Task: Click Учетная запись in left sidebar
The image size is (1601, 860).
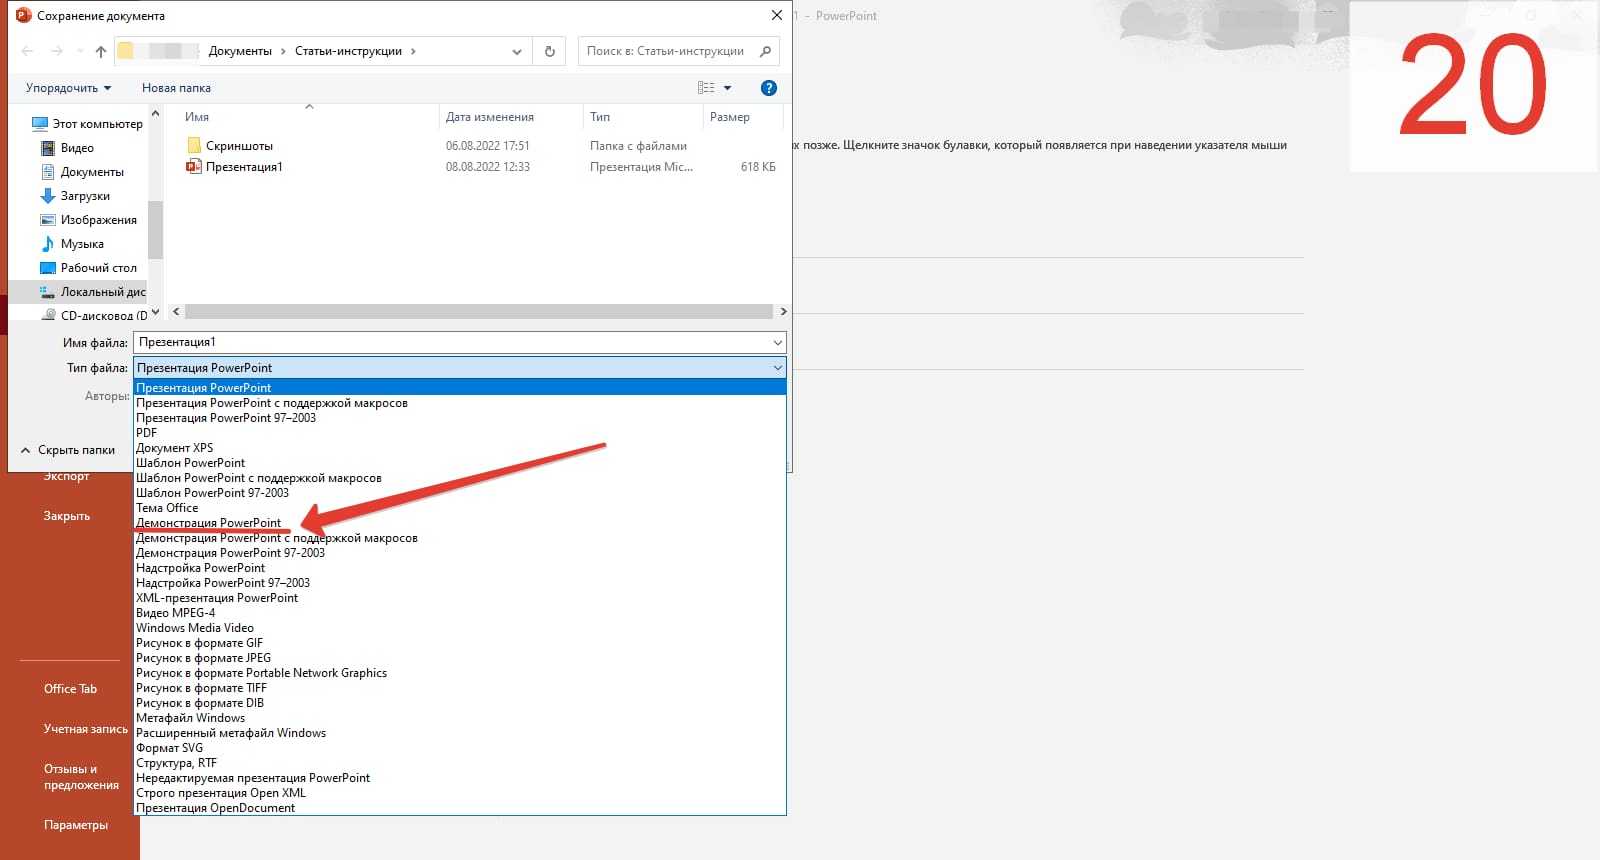Action: (85, 729)
